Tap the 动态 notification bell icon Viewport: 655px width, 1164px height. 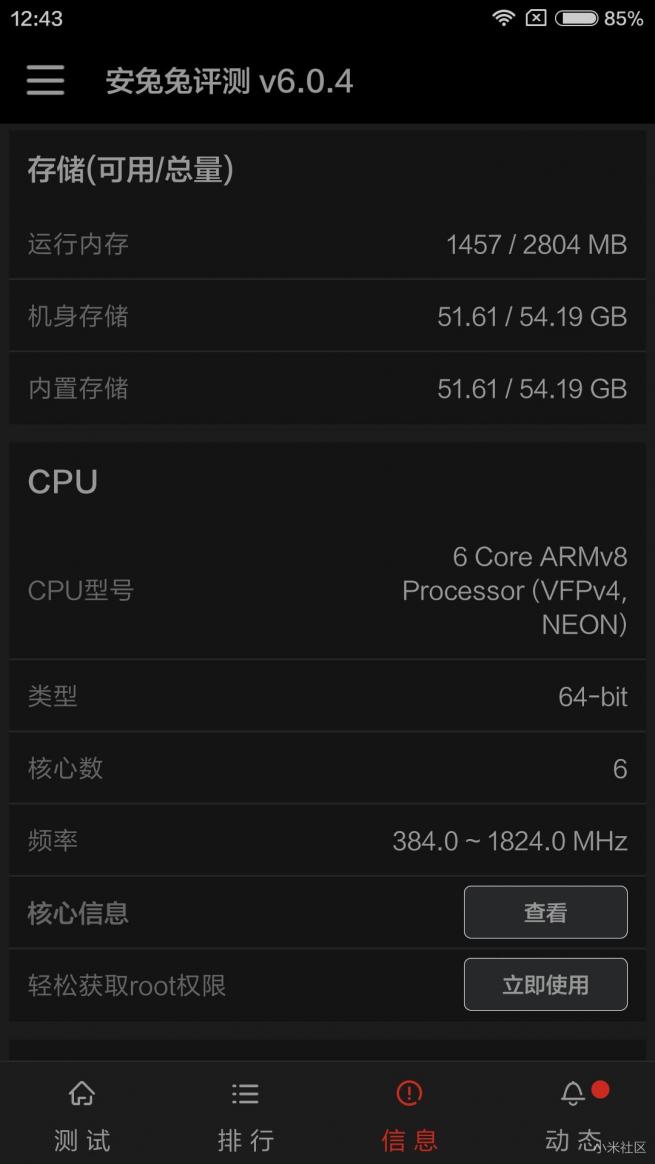tap(572, 1093)
